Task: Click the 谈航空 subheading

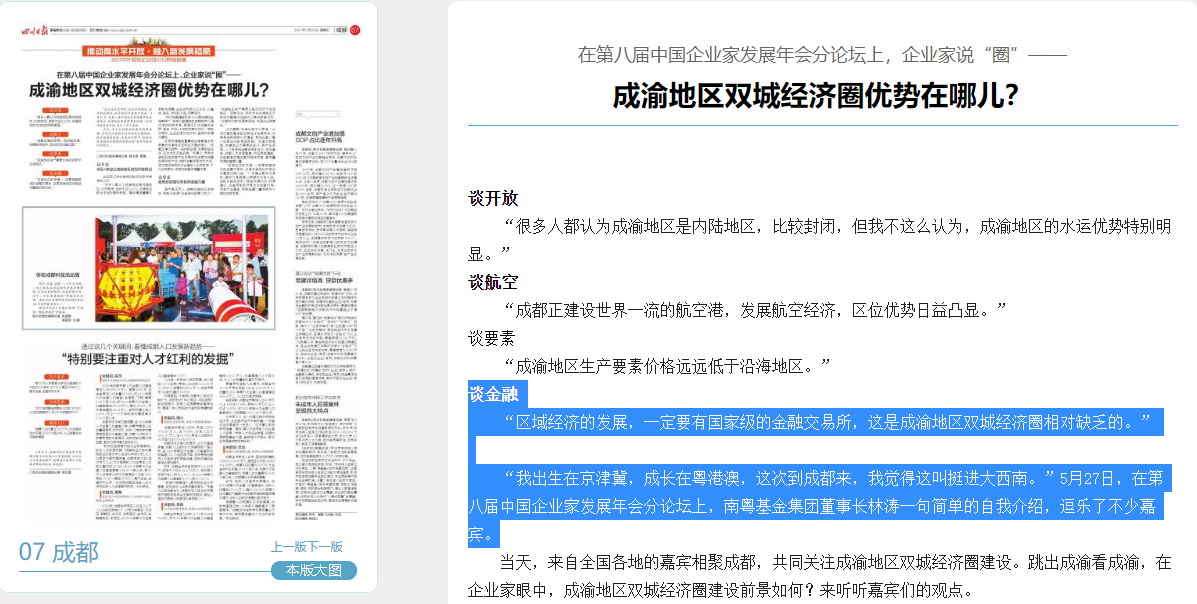Action: (493, 282)
